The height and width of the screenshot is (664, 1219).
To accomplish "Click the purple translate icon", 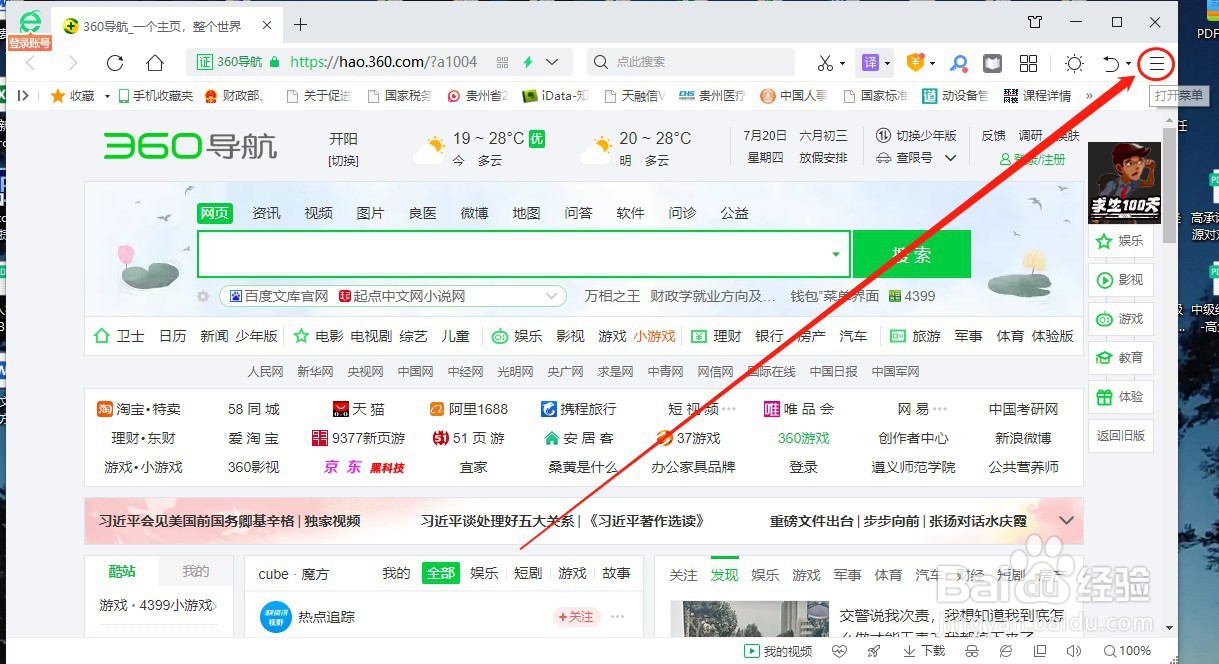I will click(x=870, y=63).
